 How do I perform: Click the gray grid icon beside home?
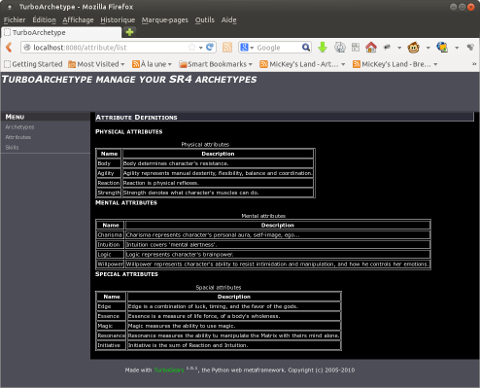click(x=356, y=47)
